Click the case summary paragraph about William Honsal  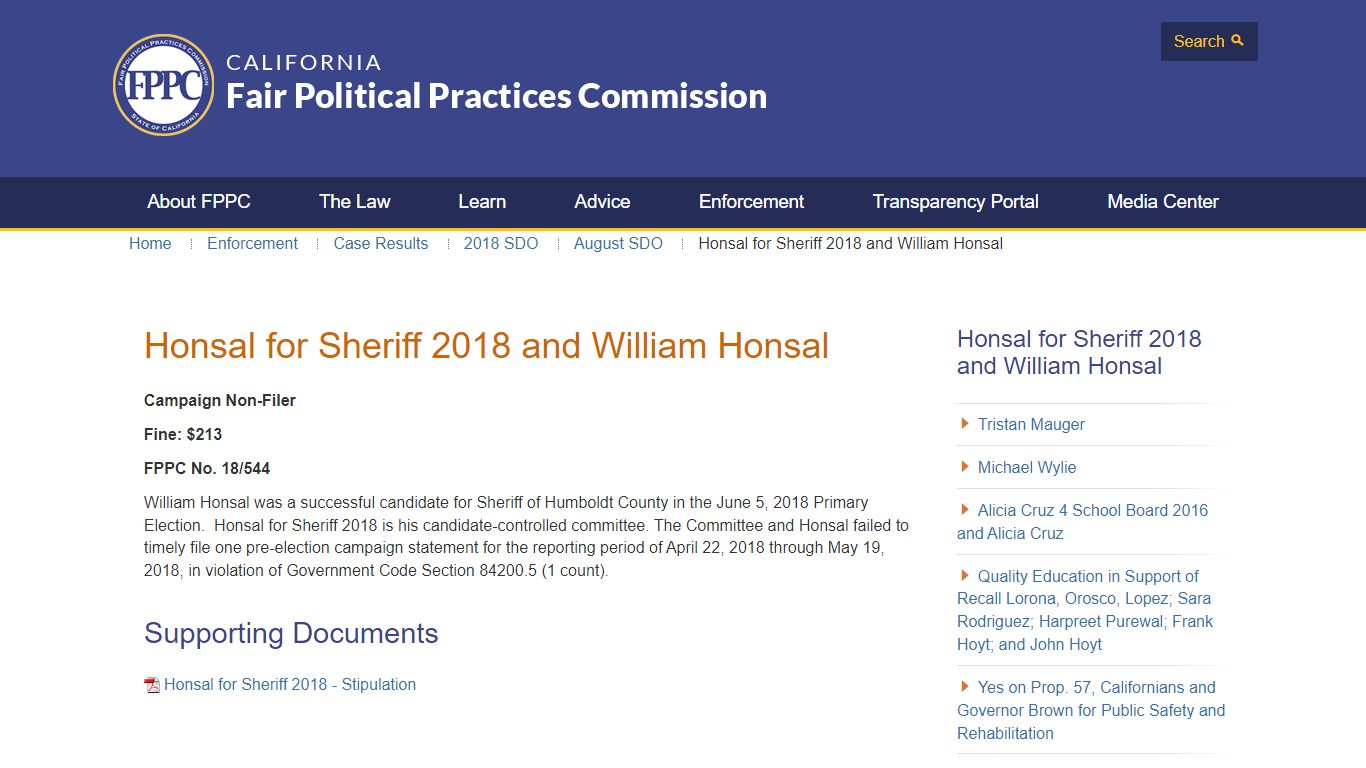coord(527,536)
